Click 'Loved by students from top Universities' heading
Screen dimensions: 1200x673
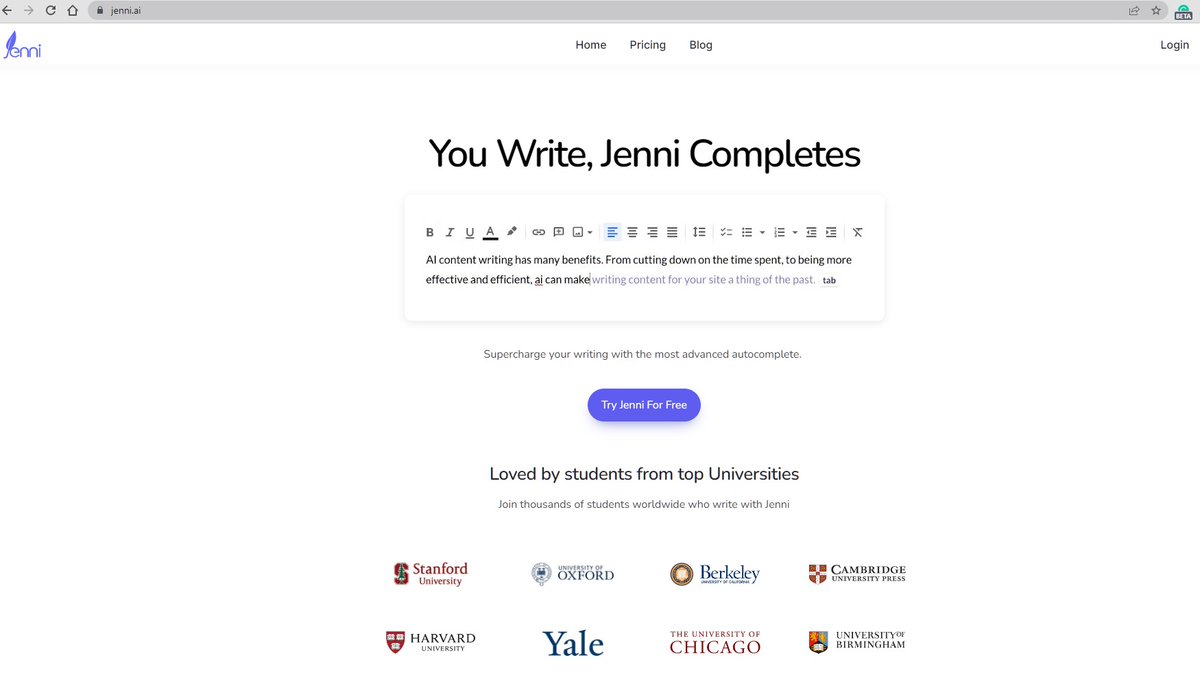pyautogui.click(x=644, y=474)
